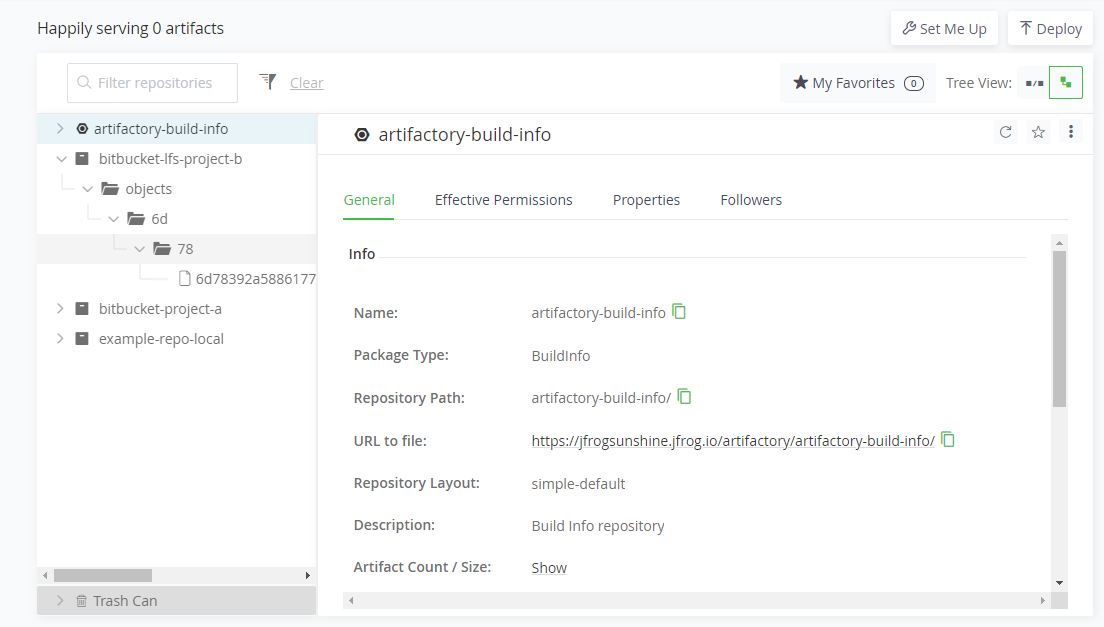Refresh the artifactory-build-info repository view

click(x=1005, y=132)
